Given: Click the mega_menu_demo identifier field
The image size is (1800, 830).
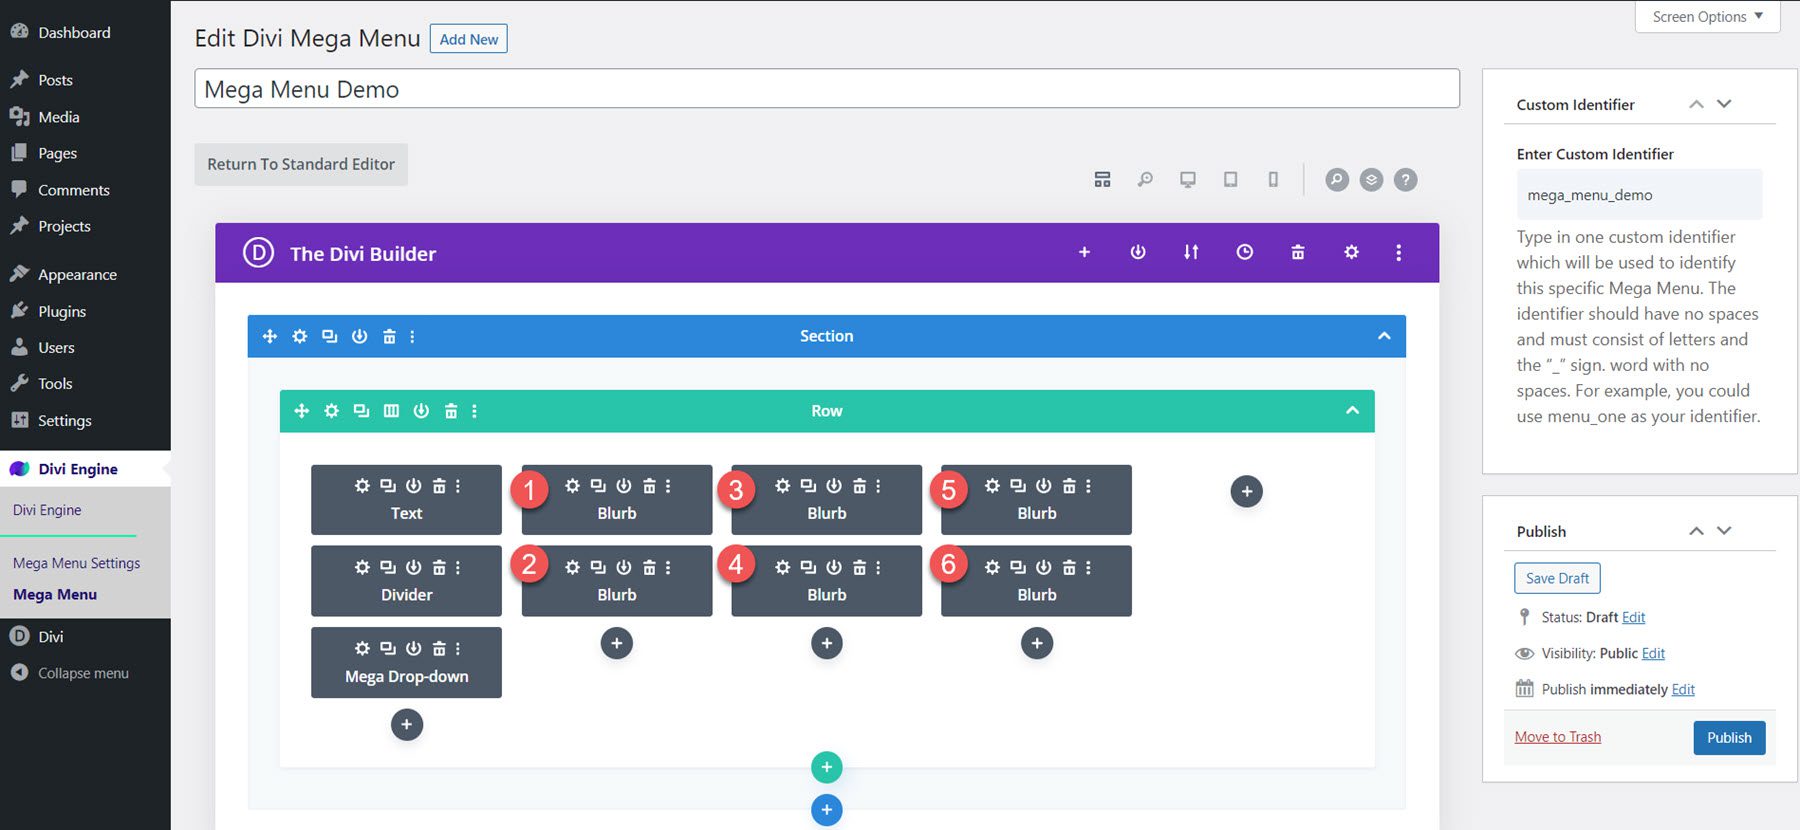Looking at the screenshot, I should [x=1639, y=195].
